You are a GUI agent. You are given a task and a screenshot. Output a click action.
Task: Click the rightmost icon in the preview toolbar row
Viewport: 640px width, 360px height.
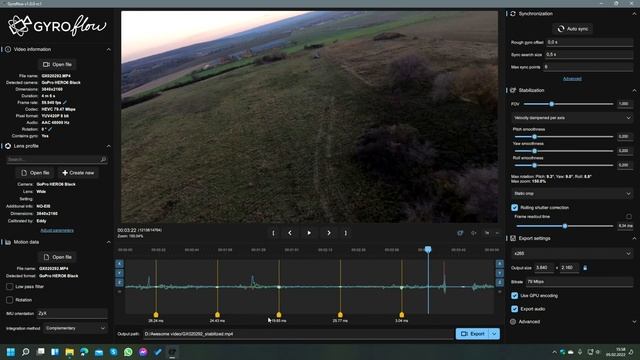click(x=497, y=233)
